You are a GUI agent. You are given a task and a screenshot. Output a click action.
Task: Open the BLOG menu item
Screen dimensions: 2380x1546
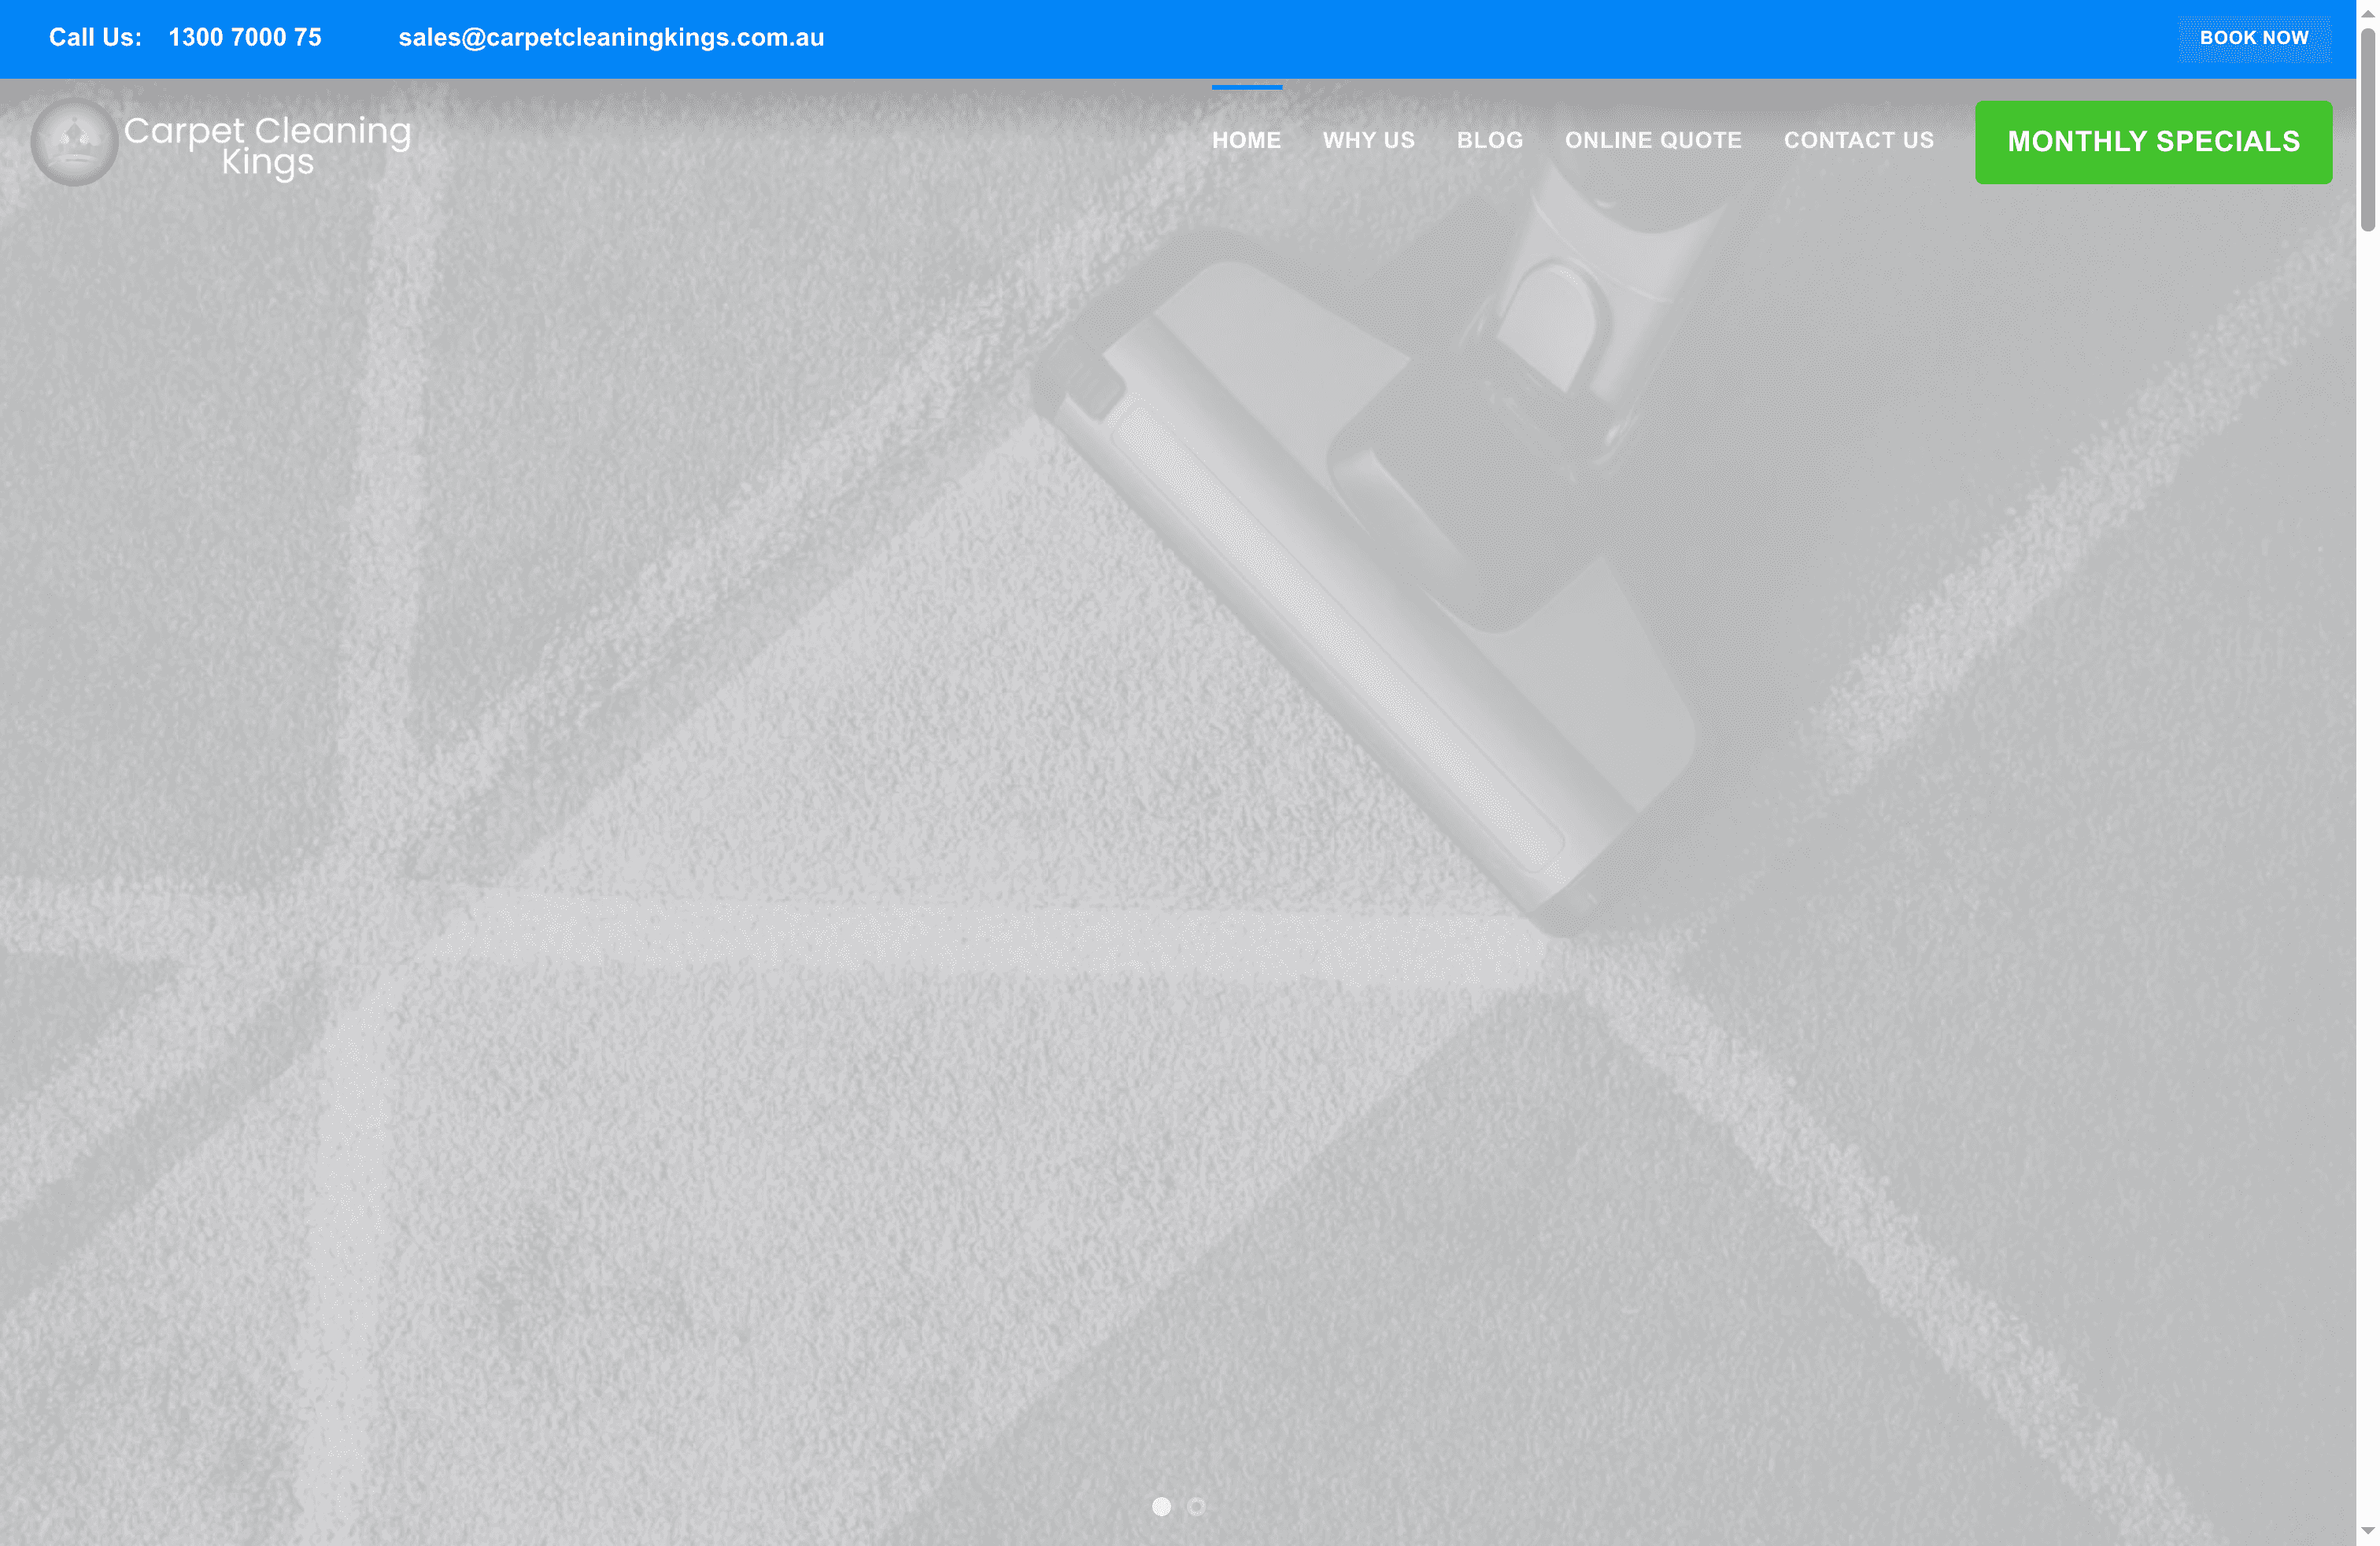pyautogui.click(x=1489, y=140)
